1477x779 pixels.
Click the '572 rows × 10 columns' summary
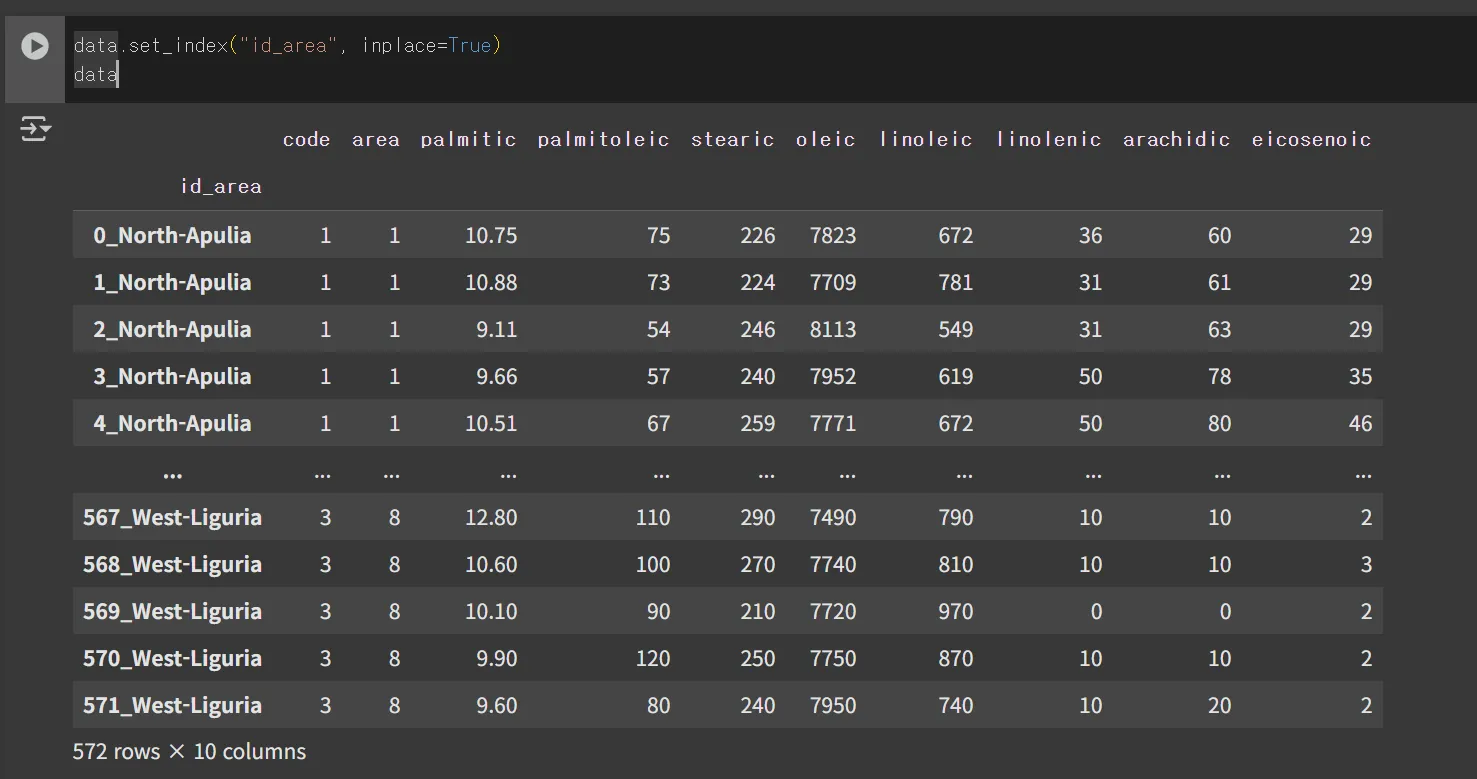click(x=189, y=752)
